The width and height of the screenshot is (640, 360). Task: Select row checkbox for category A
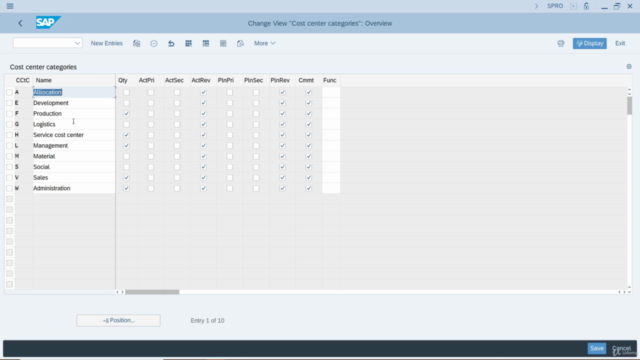pyautogui.click(x=9, y=92)
